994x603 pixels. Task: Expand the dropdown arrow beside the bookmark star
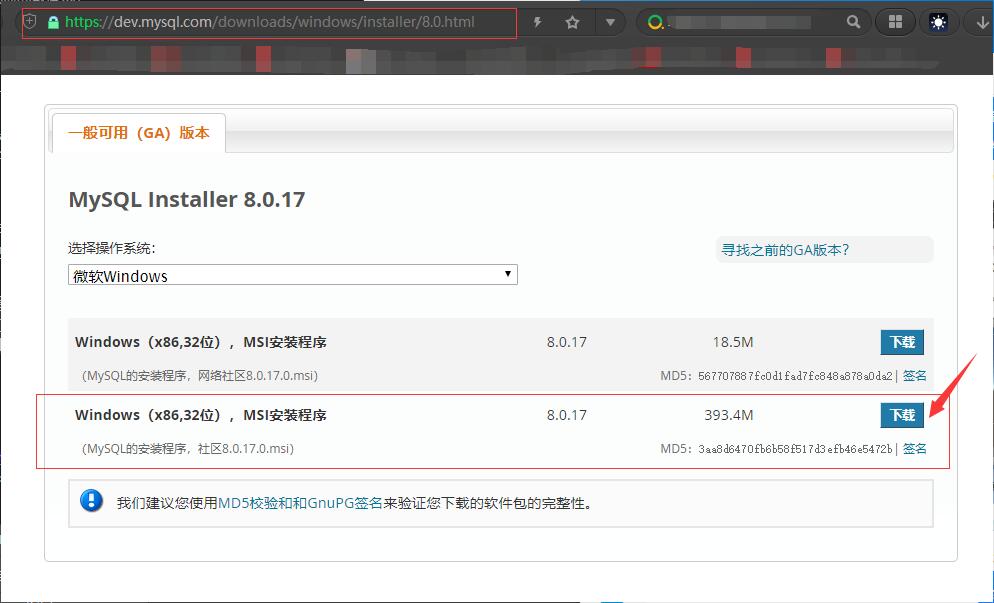(x=610, y=22)
